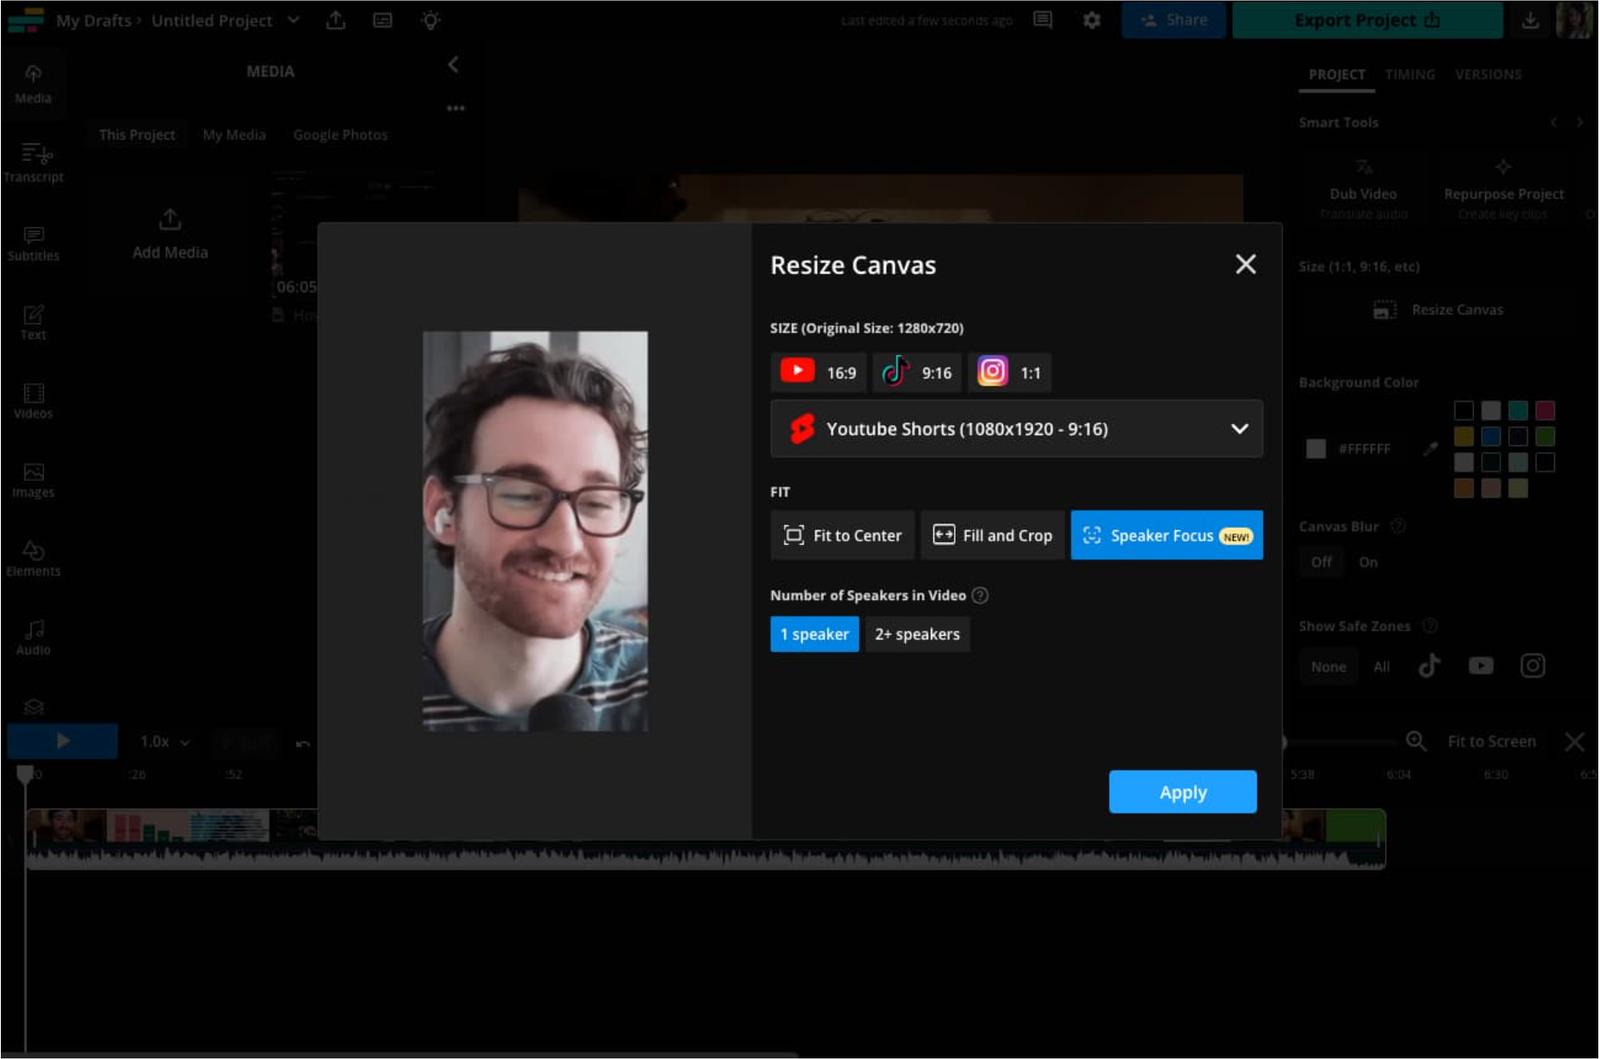Apply the canvas resize
Viewport: 1600px width, 1059px height.
1182,791
